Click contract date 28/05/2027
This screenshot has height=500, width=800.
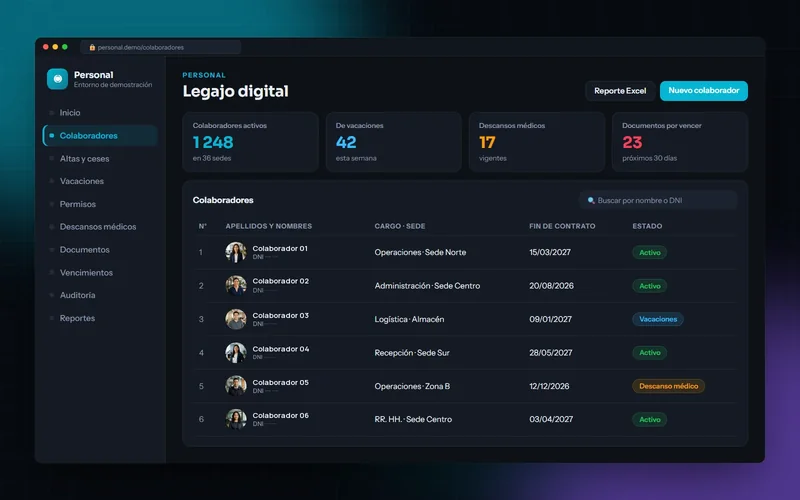551,353
